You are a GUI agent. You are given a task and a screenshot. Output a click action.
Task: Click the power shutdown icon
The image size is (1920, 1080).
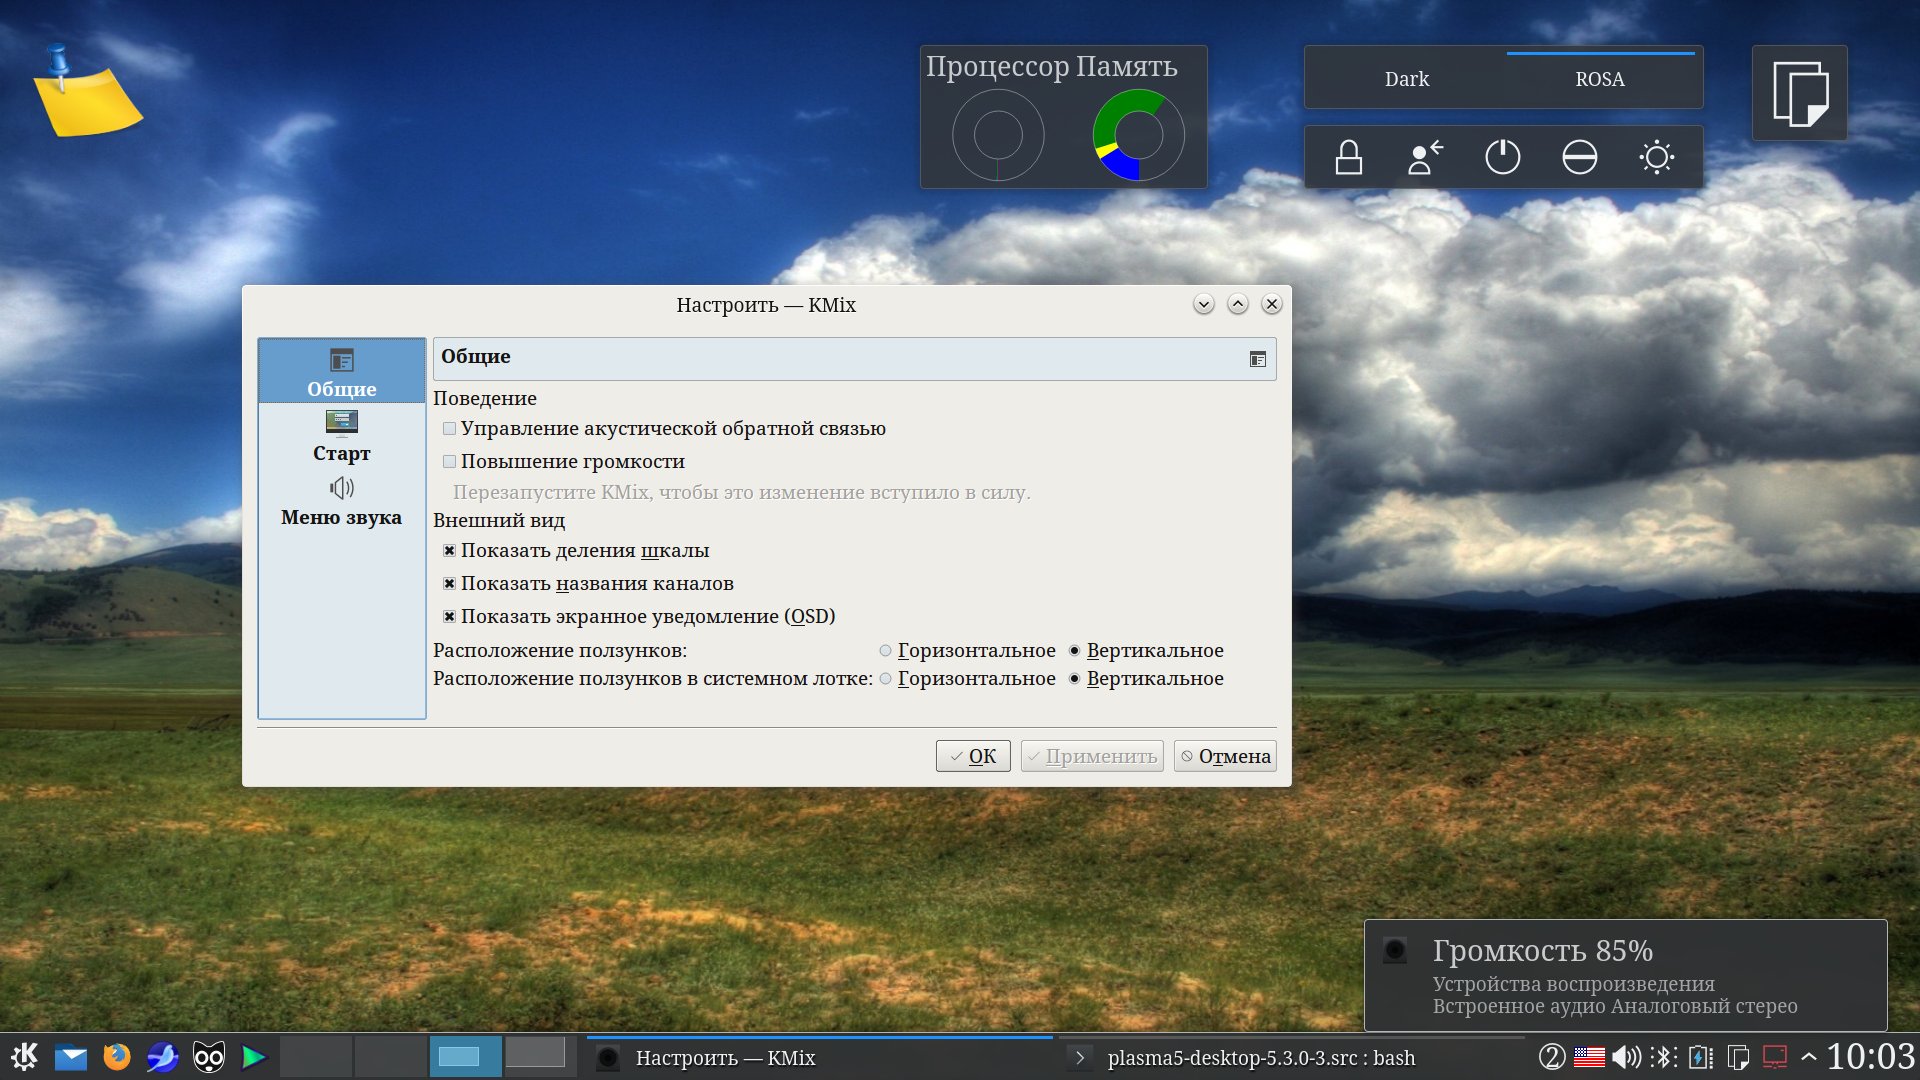(x=1502, y=158)
